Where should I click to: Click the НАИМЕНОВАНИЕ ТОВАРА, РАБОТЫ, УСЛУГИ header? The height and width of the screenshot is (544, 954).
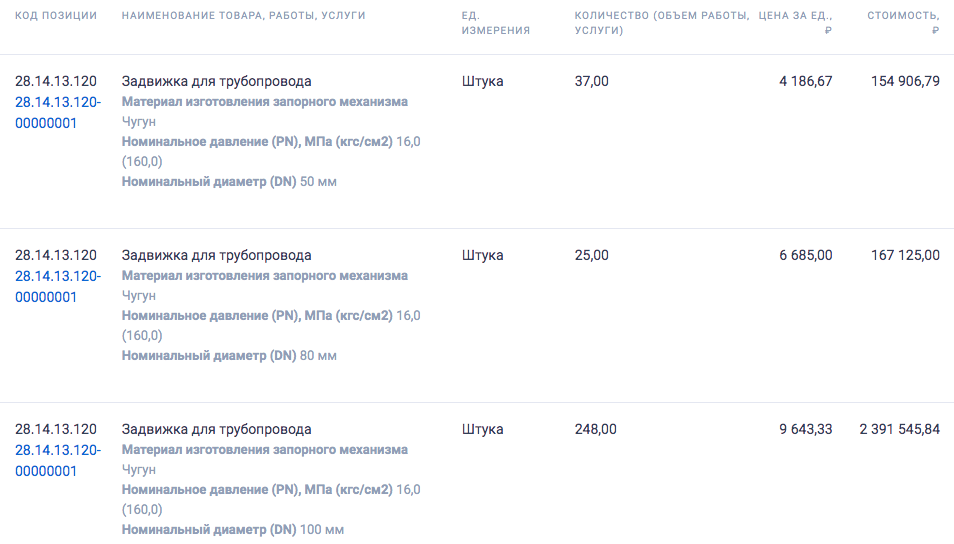point(243,16)
